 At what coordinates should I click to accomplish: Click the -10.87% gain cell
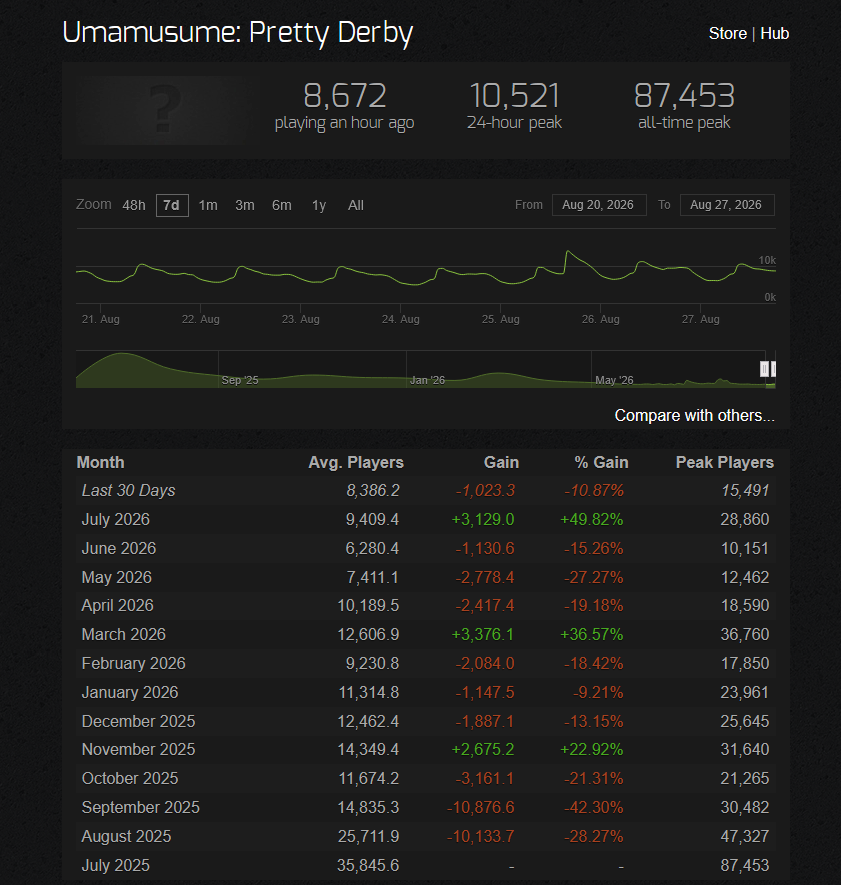[x=594, y=490]
